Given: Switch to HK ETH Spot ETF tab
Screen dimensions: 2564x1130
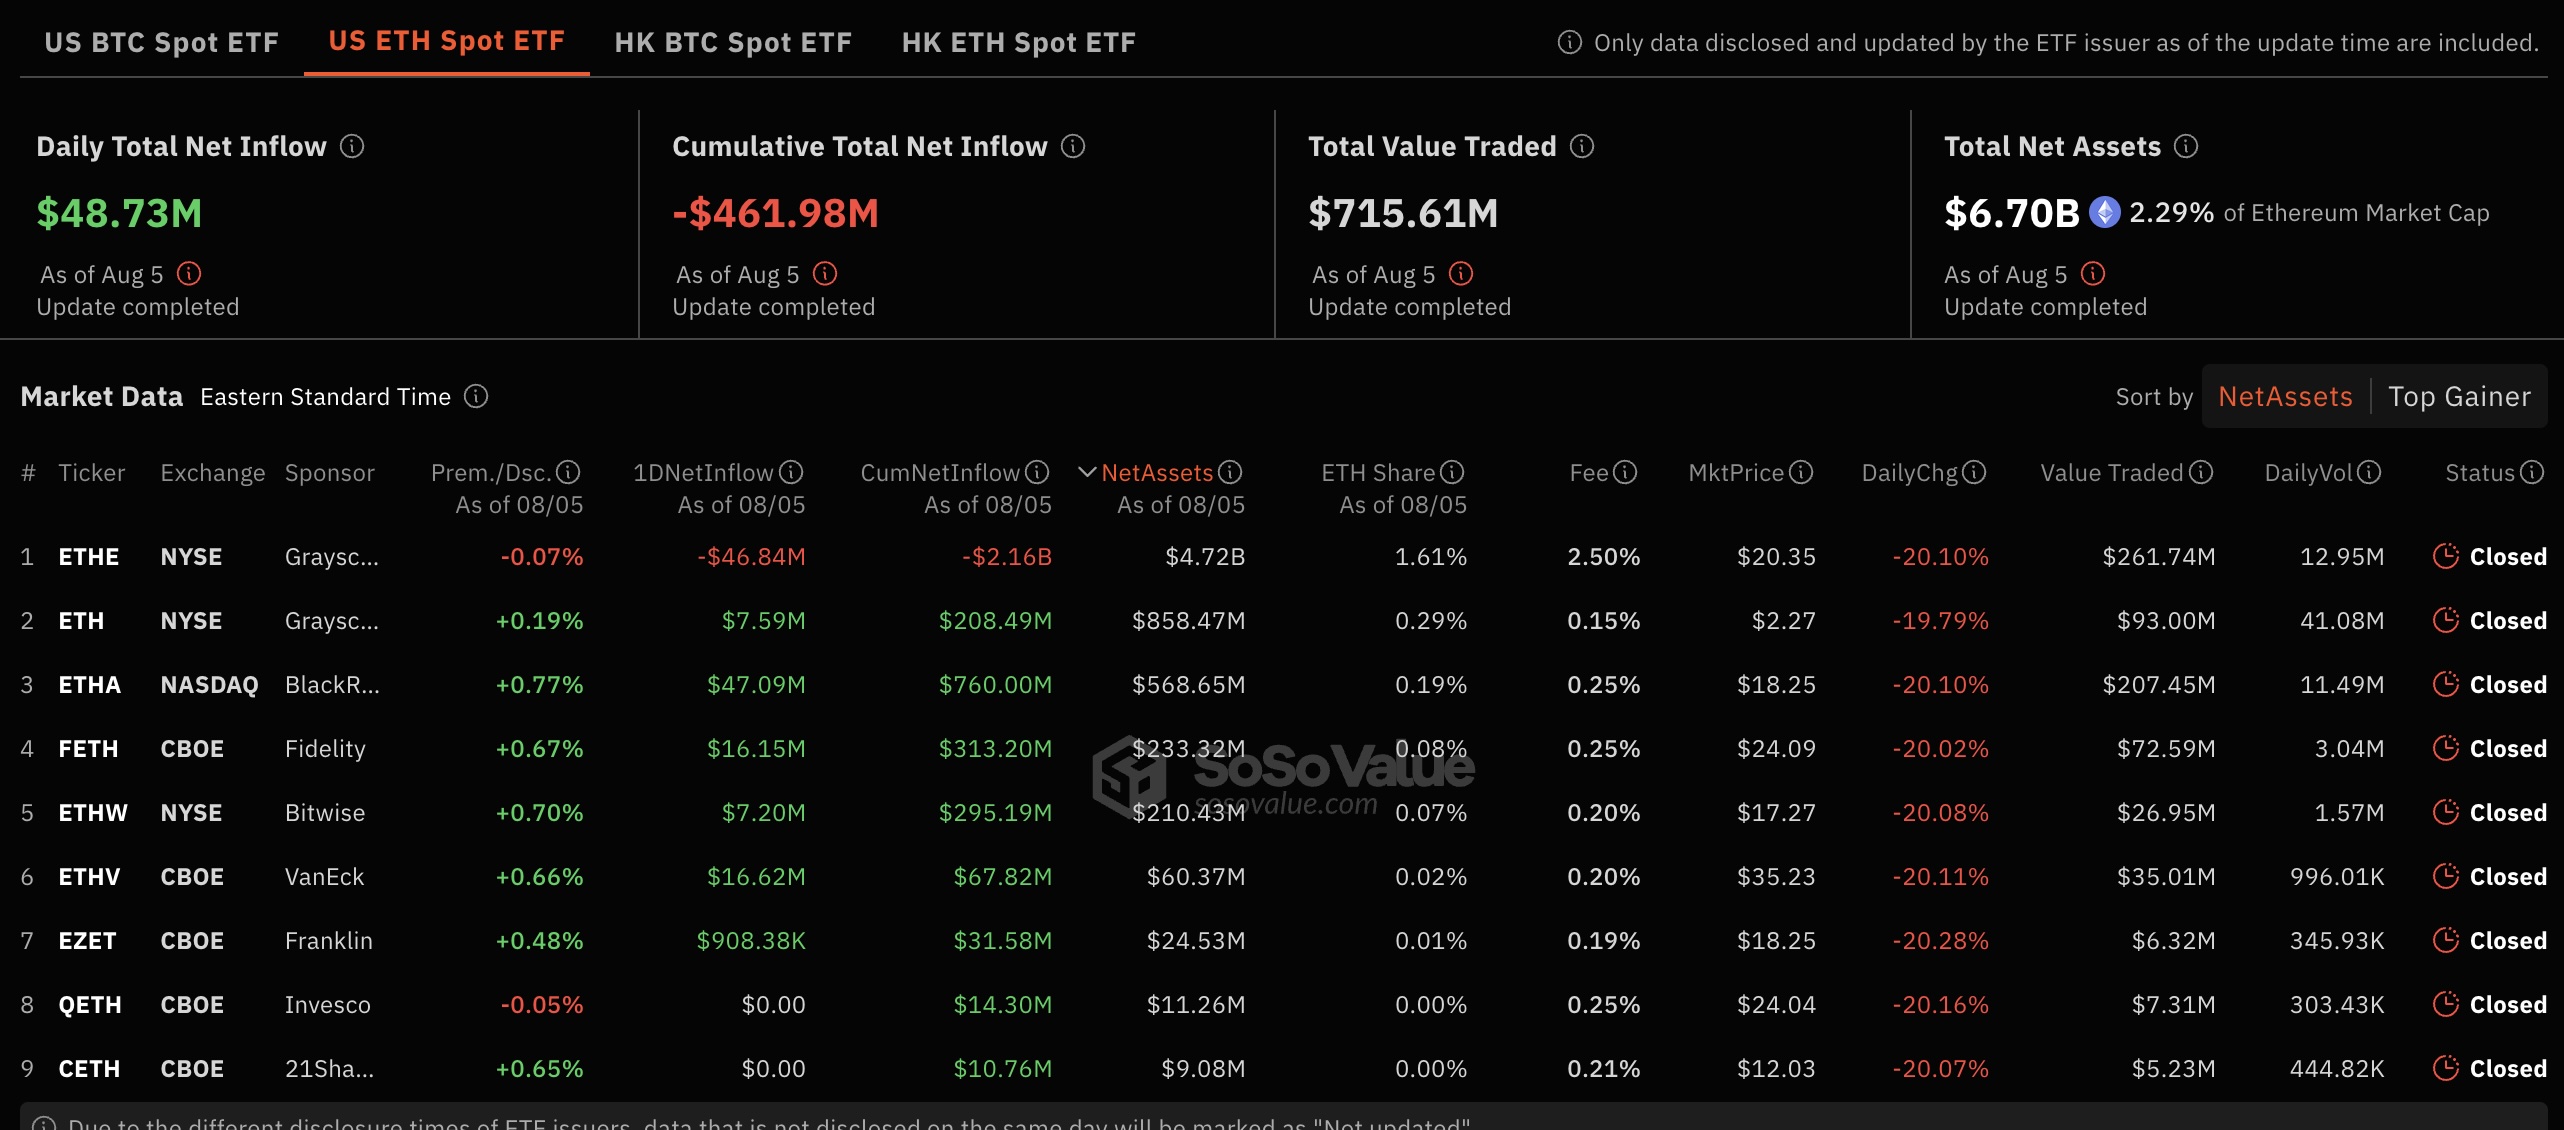Looking at the screenshot, I should click(1019, 42).
